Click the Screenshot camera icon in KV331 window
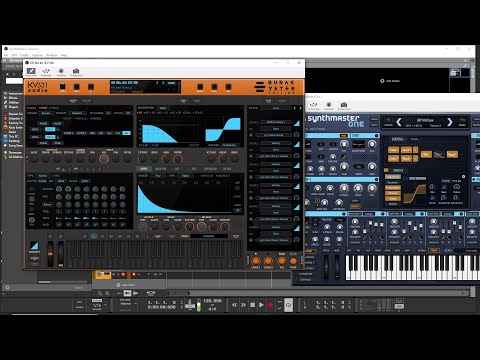 tap(76, 72)
